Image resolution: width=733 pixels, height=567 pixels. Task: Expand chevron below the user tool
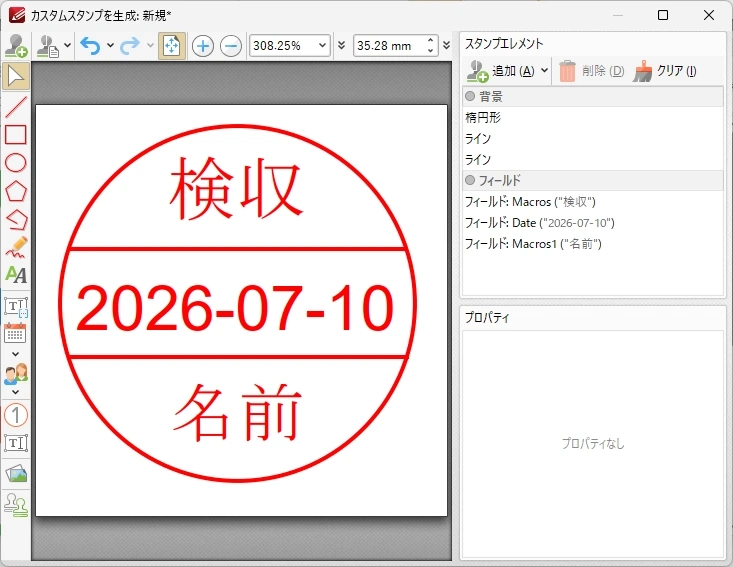pyautogui.click(x=15, y=392)
